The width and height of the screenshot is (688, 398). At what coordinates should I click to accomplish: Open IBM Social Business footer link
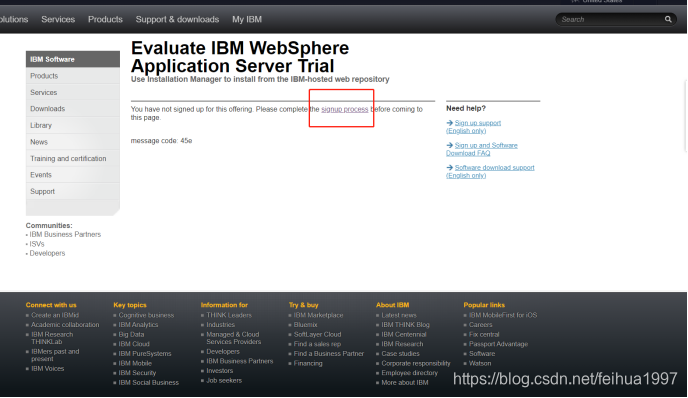click(x=149, y=383)
